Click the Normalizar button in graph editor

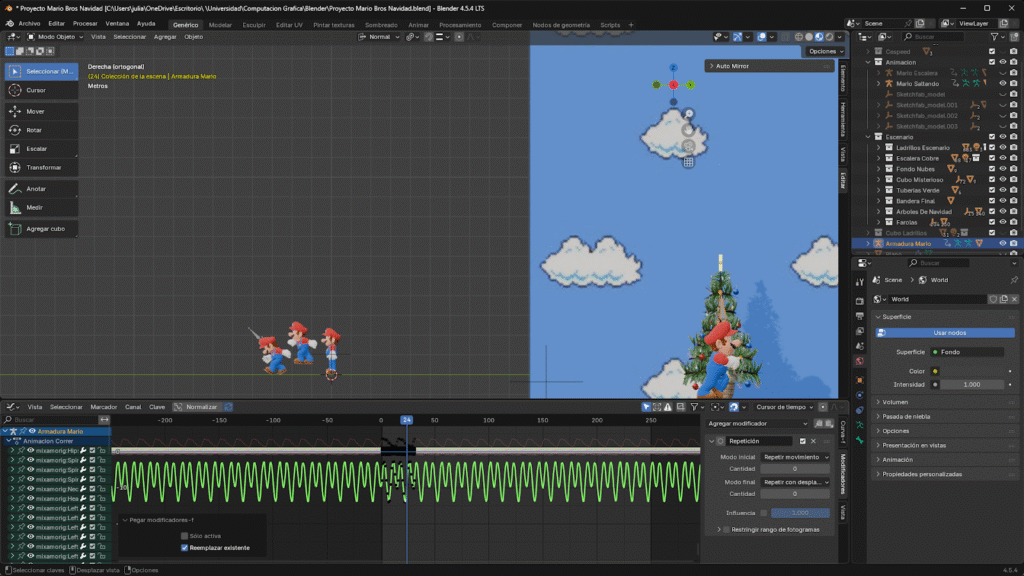pyautogui.click(x=200, y=407)
